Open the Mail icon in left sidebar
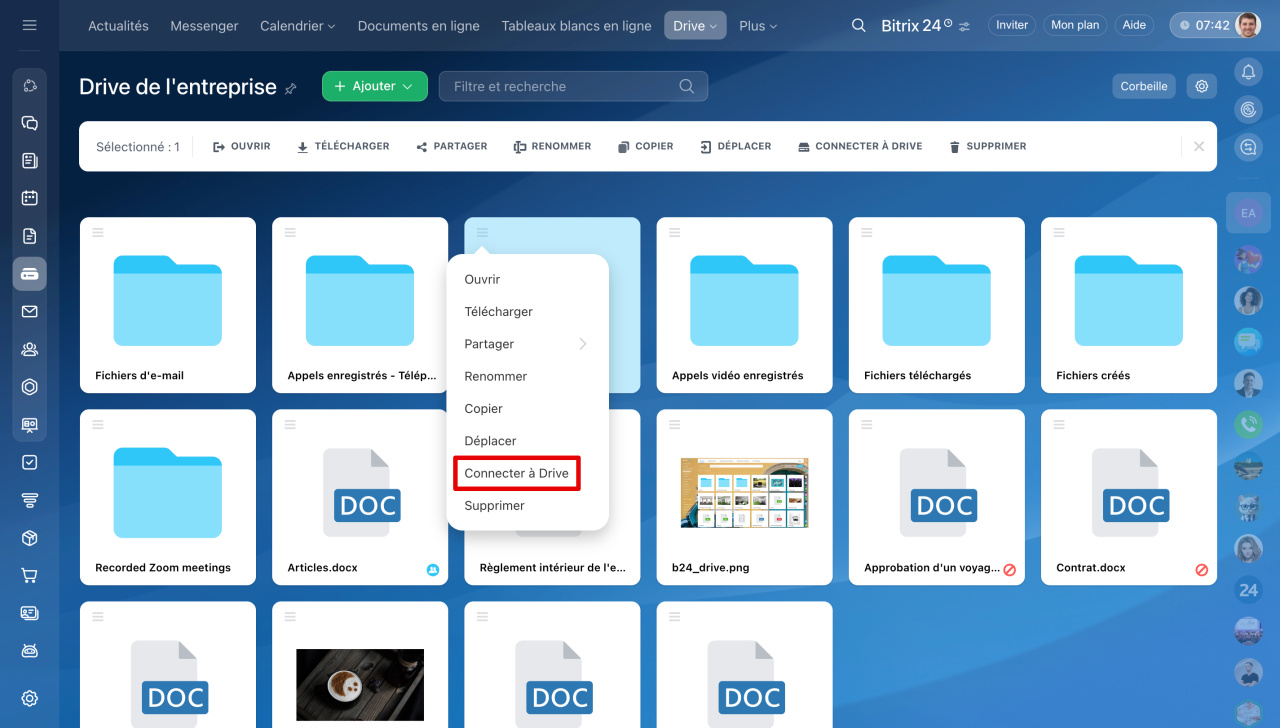The image size is (1280, 728). pyautogui.click(x=29, y=312)
